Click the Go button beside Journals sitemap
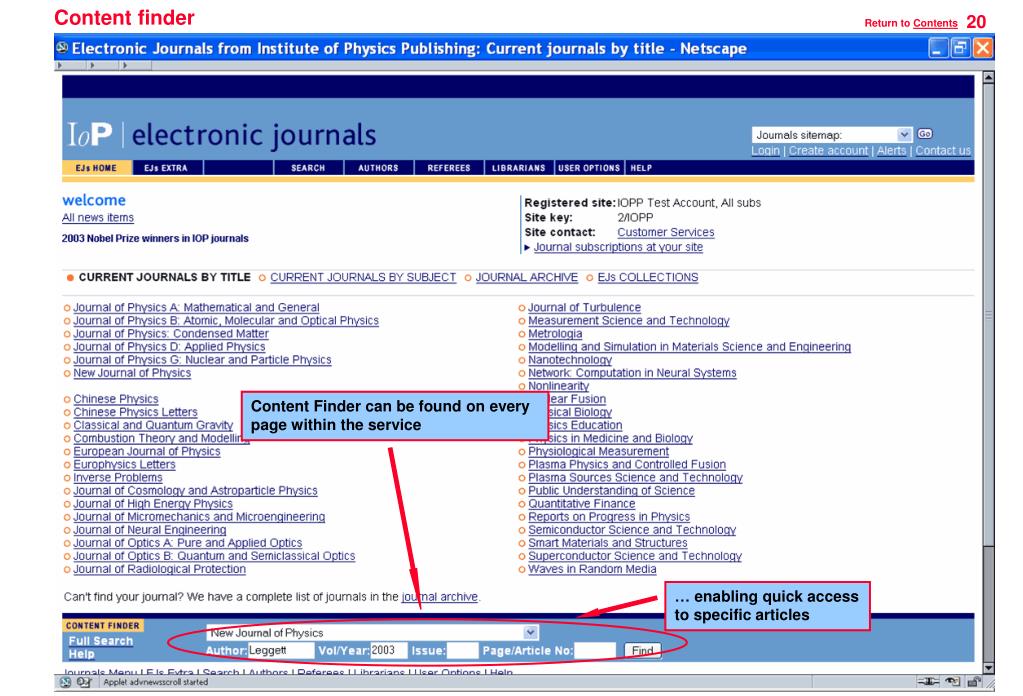 [924, 134]
